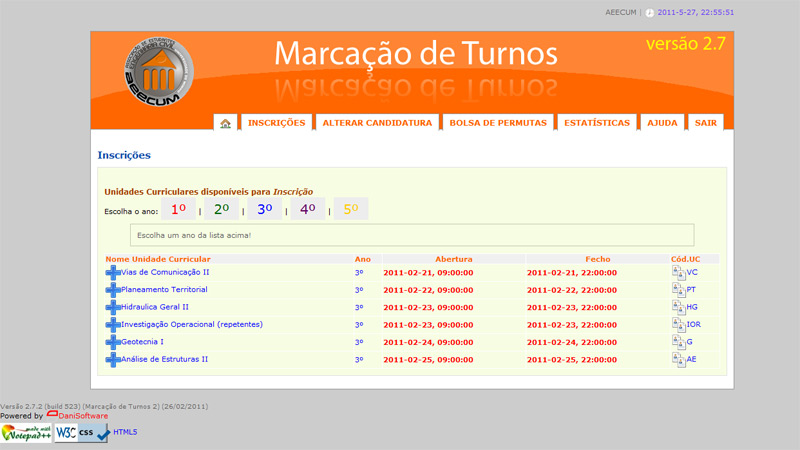Click plus icon beside Geotecnia I
Image resolution: width=800 pixels, height=450 pixels.
(x=112, y=342)
